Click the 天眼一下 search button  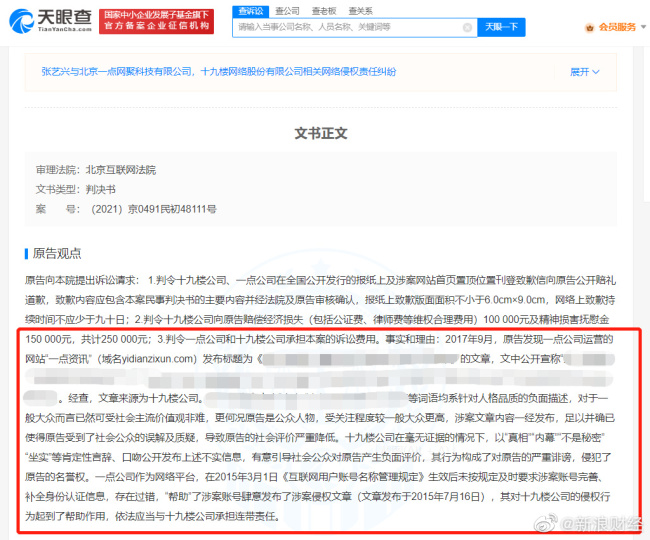[x=501, y=27]
